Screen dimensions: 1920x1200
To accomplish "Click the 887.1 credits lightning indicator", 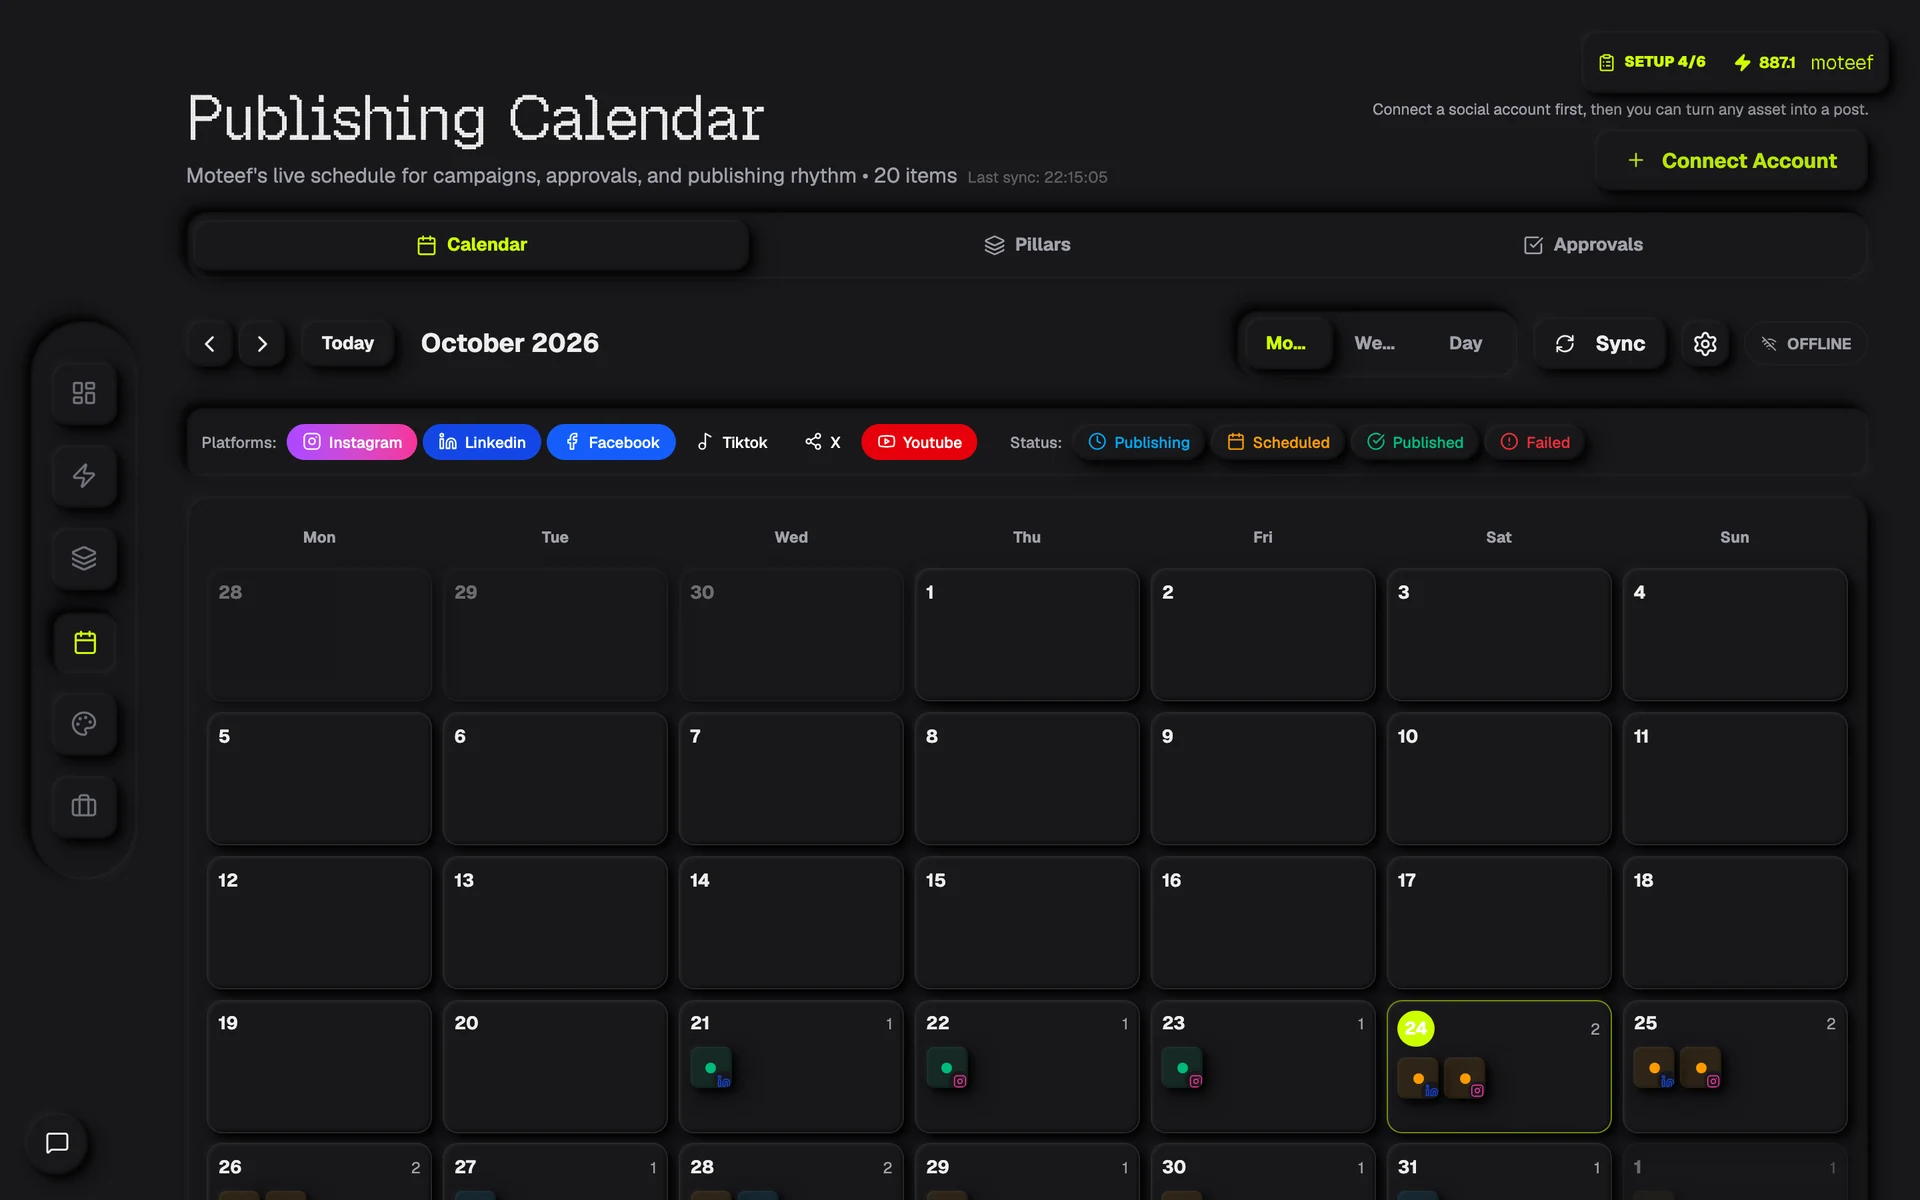I will 1764,62.
